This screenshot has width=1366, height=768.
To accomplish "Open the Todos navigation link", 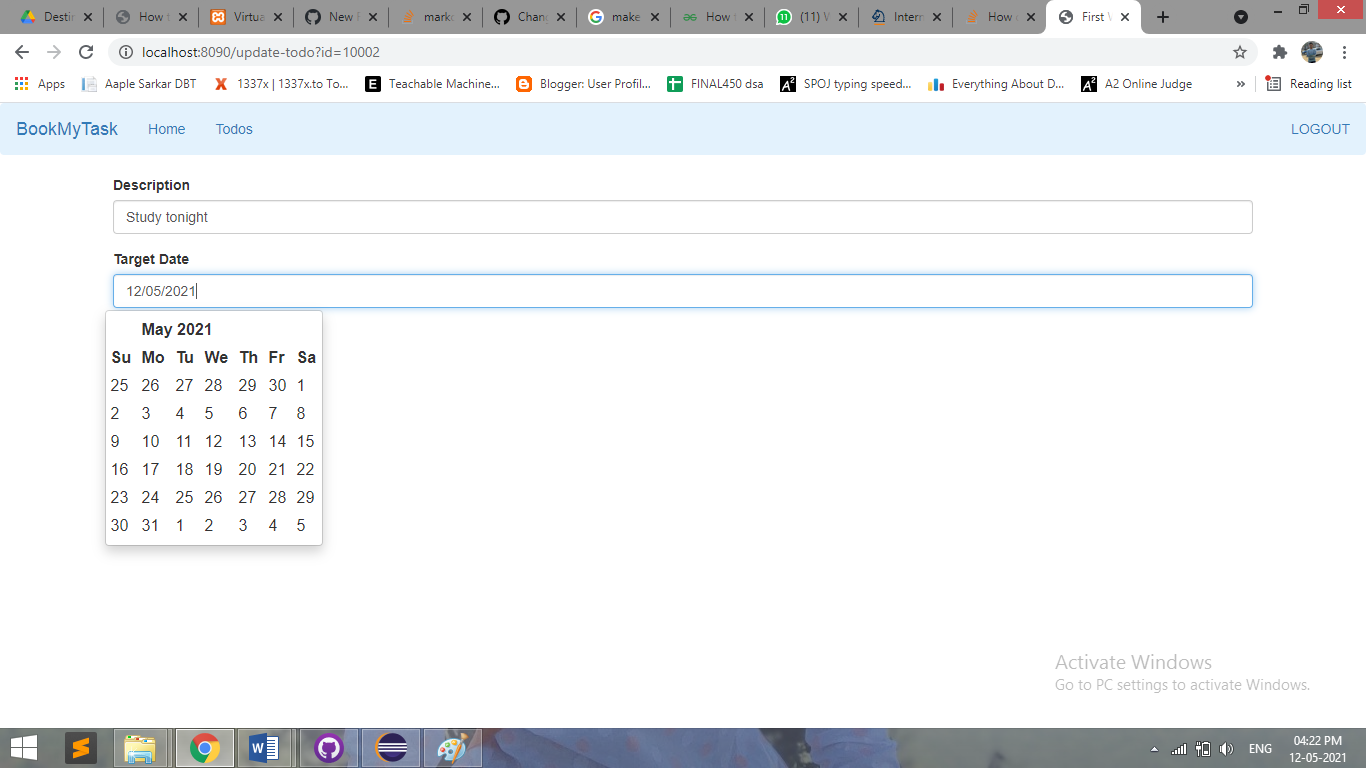I will [234, 129].
